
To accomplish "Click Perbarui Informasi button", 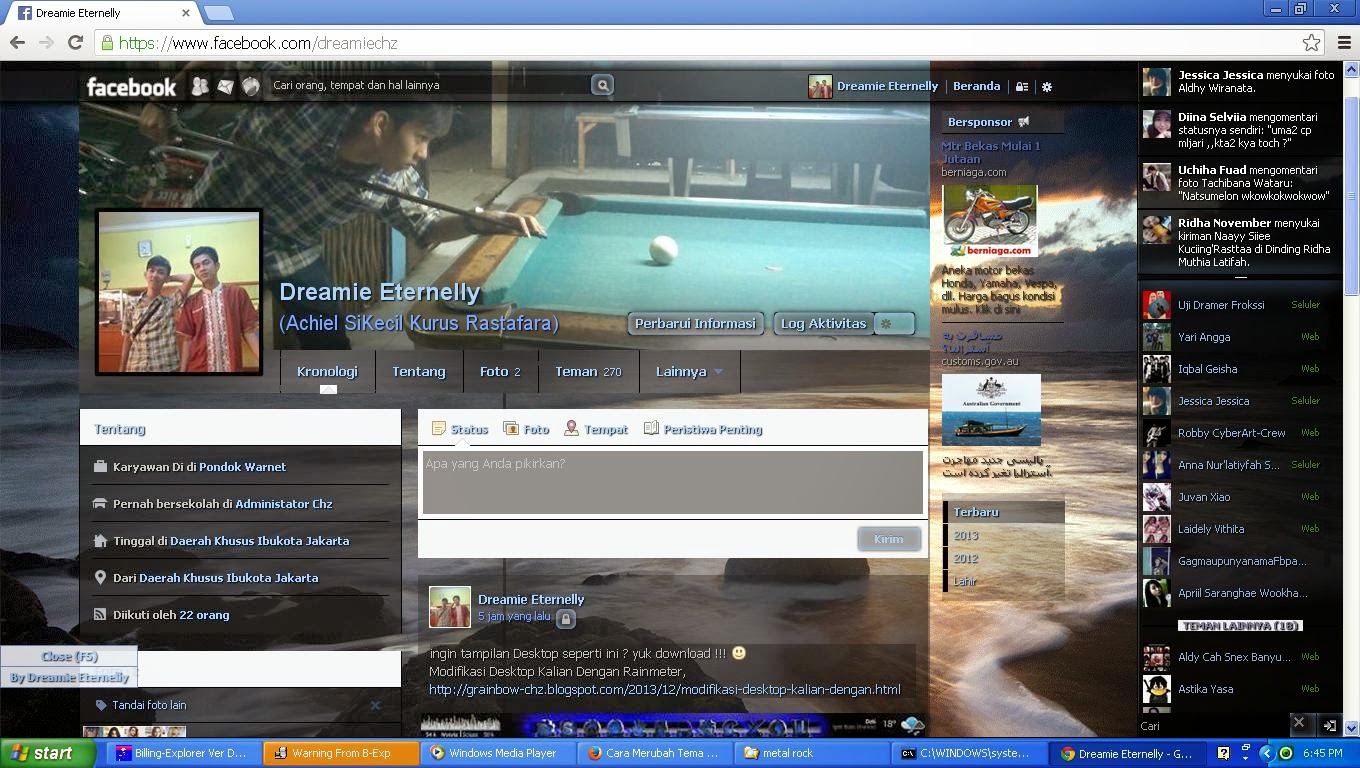I will [695, 324].
